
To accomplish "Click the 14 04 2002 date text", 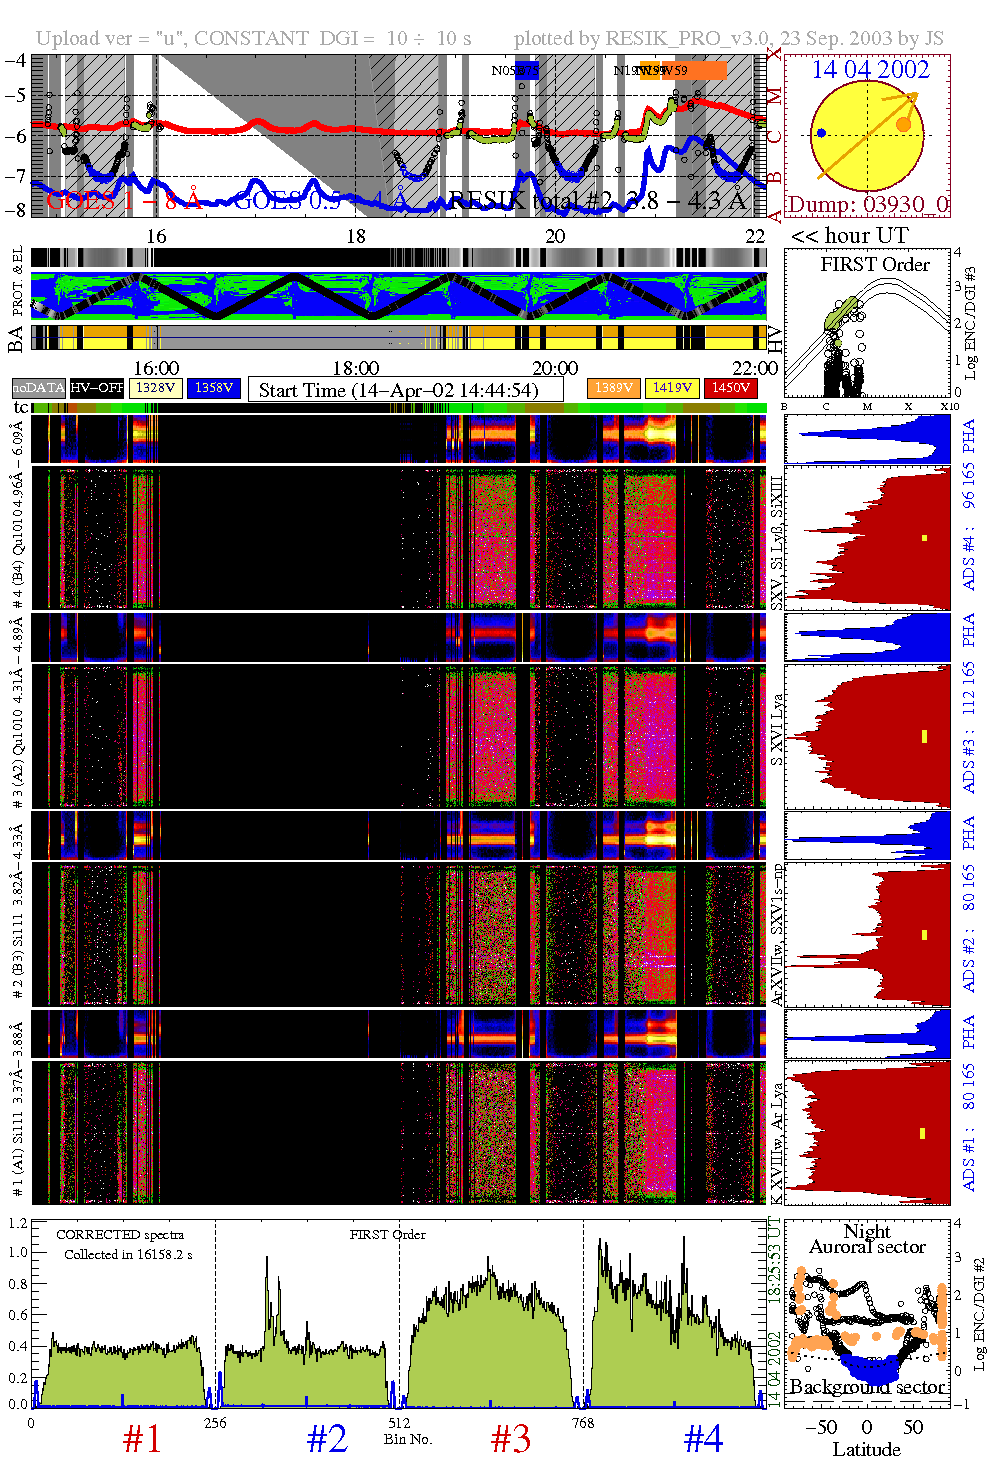I will pyautogui.click(x=870, y=70).
